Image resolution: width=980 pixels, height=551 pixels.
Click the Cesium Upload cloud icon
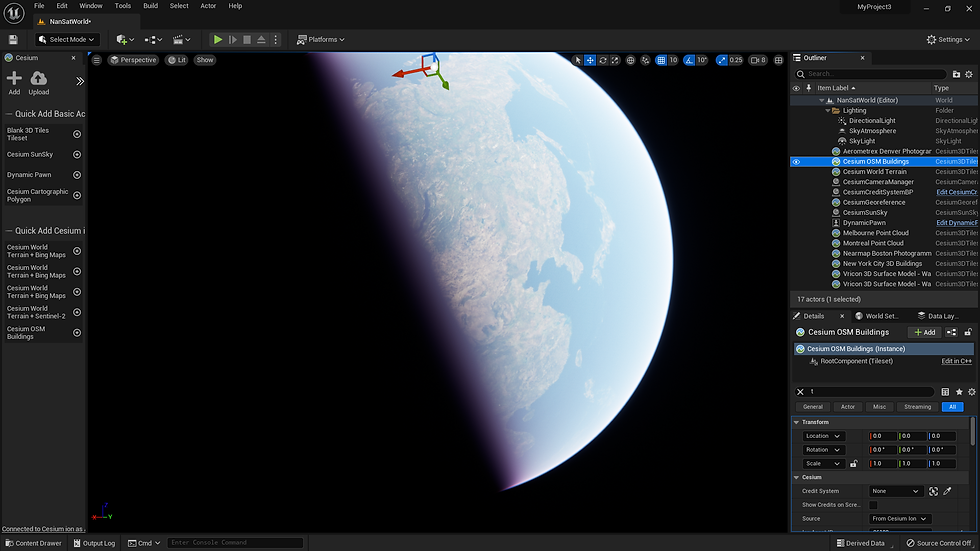[39, 82]
